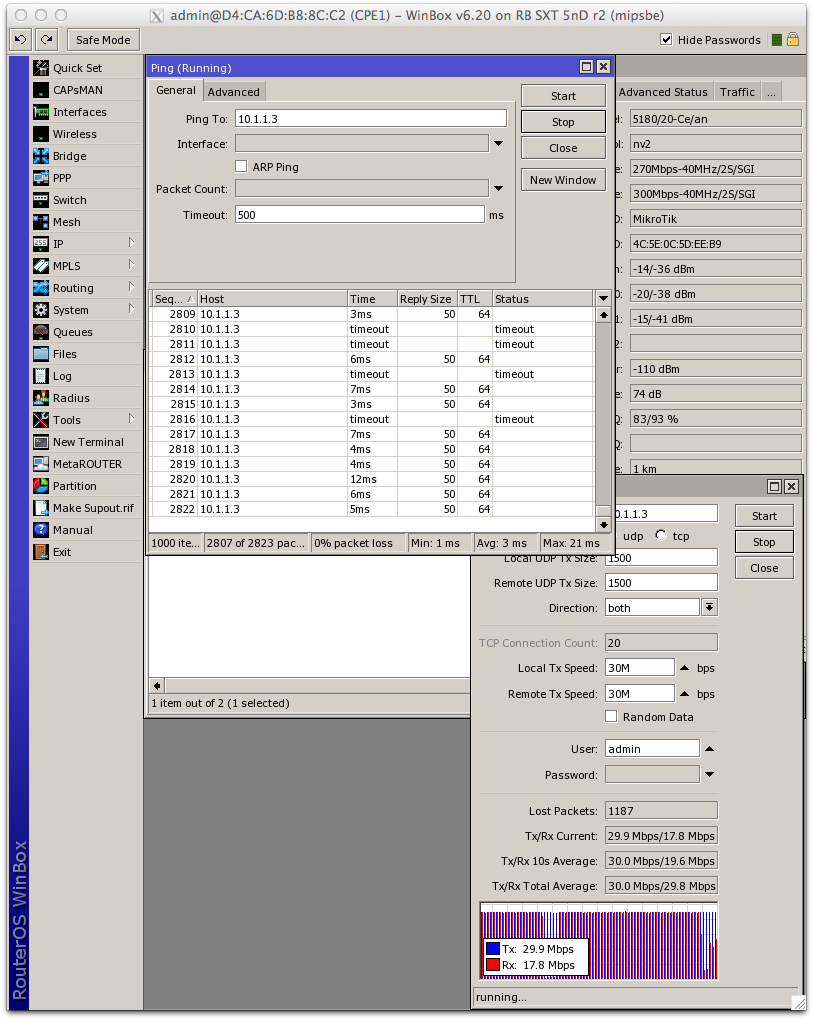Stop the running ping

pos(562,120)
